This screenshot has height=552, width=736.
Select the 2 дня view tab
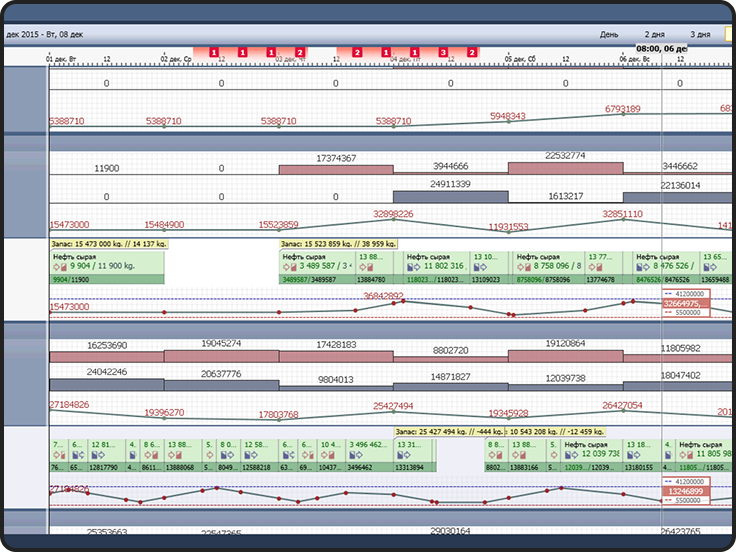[x=655, y=34]
